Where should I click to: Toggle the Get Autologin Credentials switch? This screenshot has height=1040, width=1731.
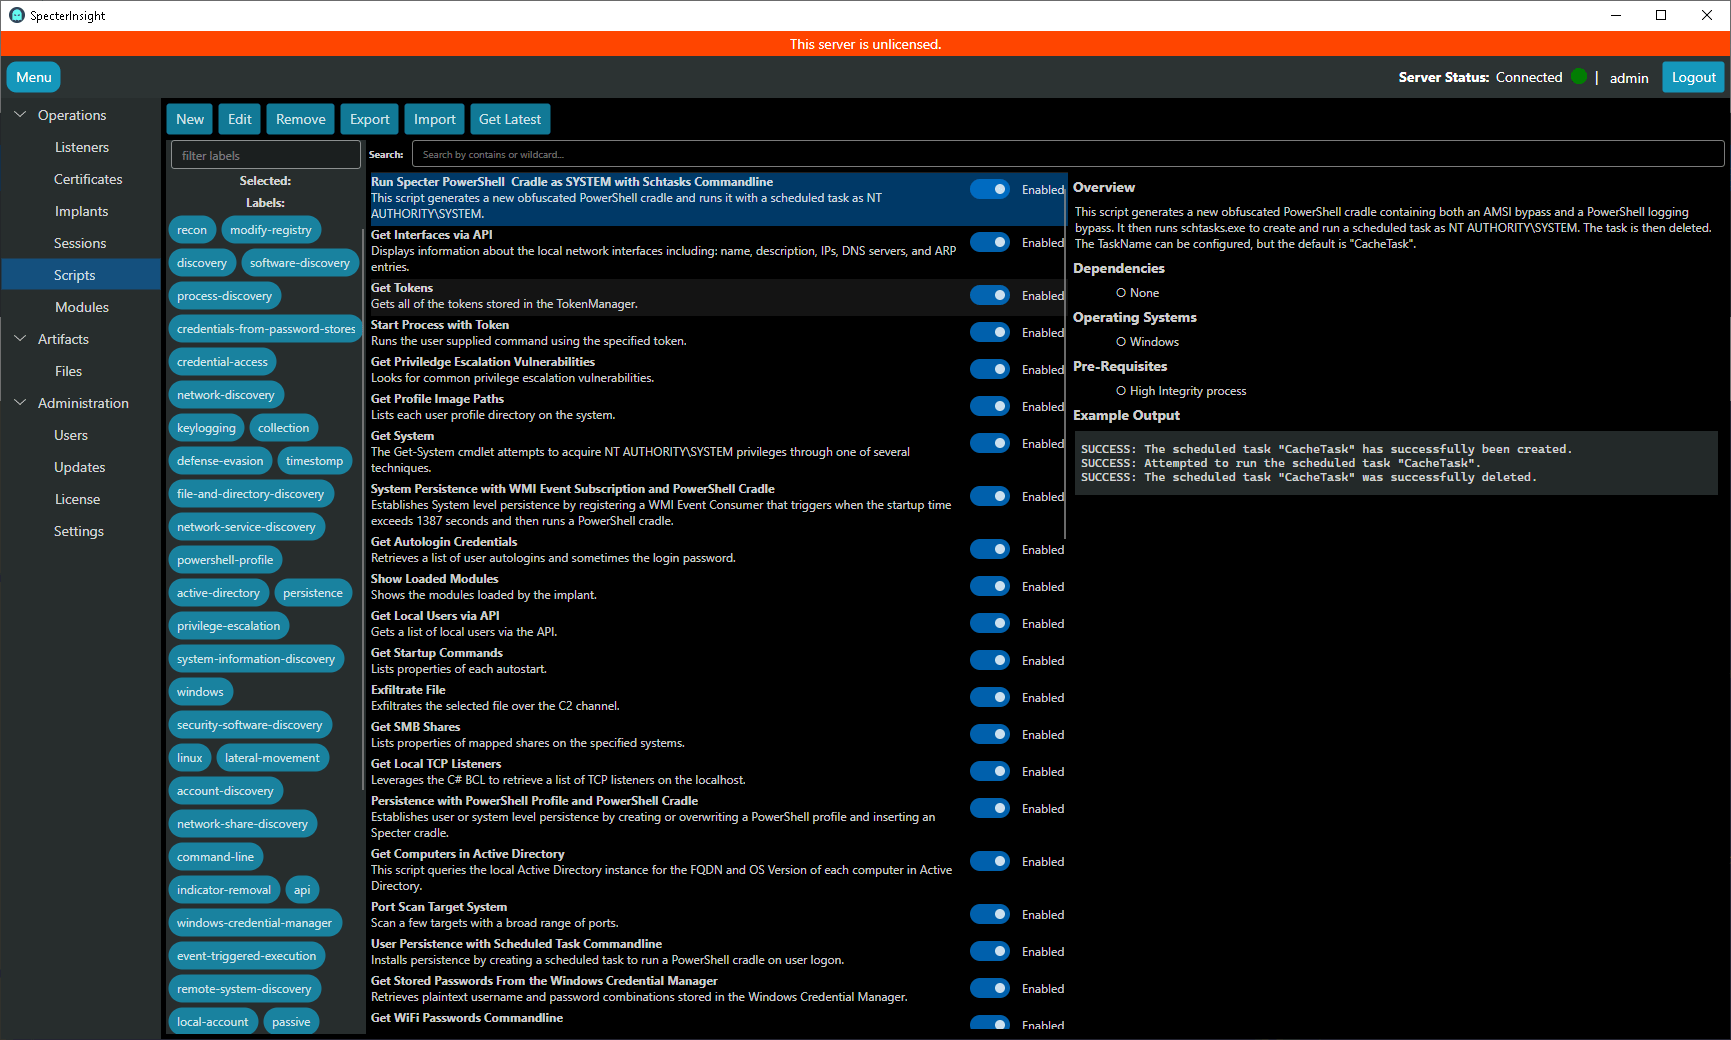pyautogui.click(x=990, y=549)
